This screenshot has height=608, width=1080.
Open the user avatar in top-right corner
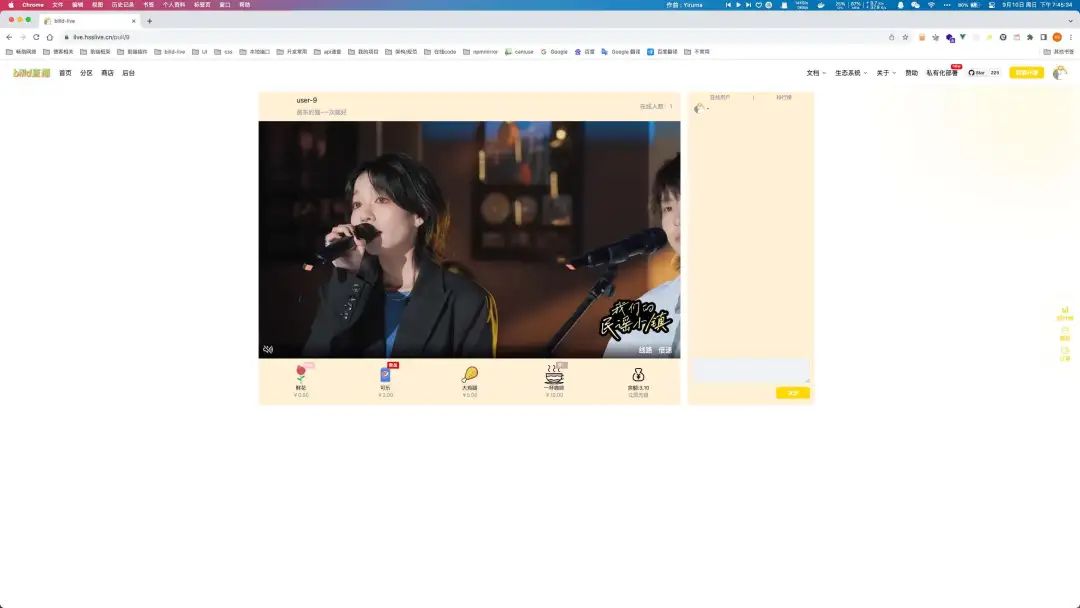coord(1059,73)
